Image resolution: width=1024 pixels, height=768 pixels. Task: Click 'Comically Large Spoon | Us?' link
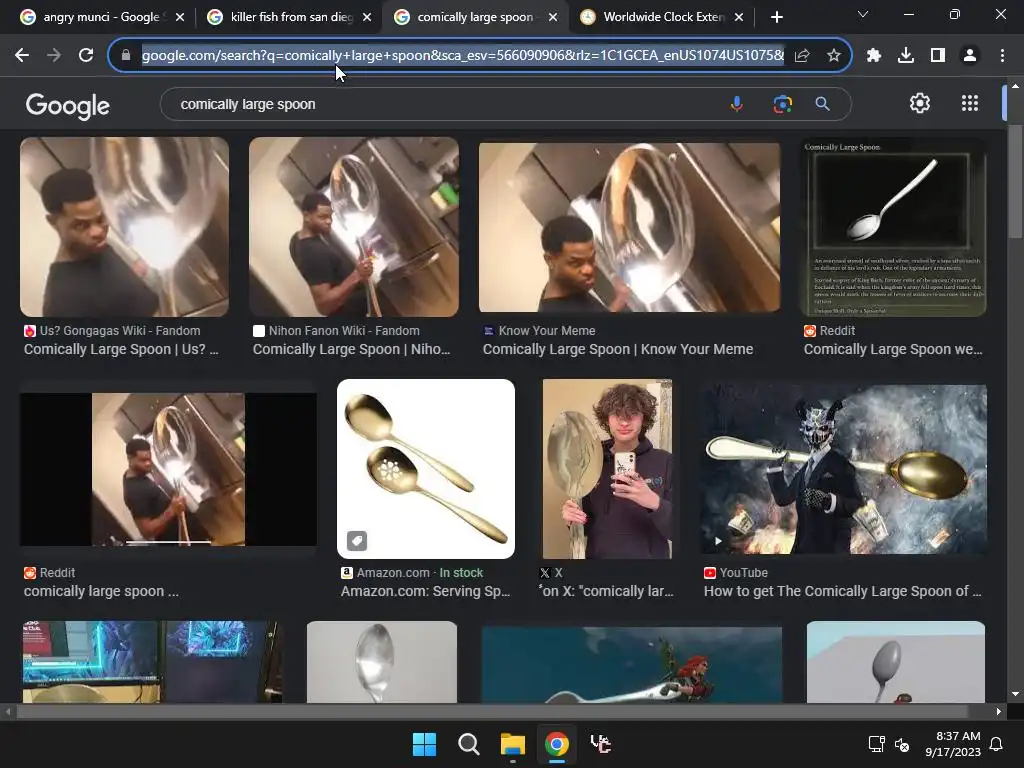click(121, 349)
